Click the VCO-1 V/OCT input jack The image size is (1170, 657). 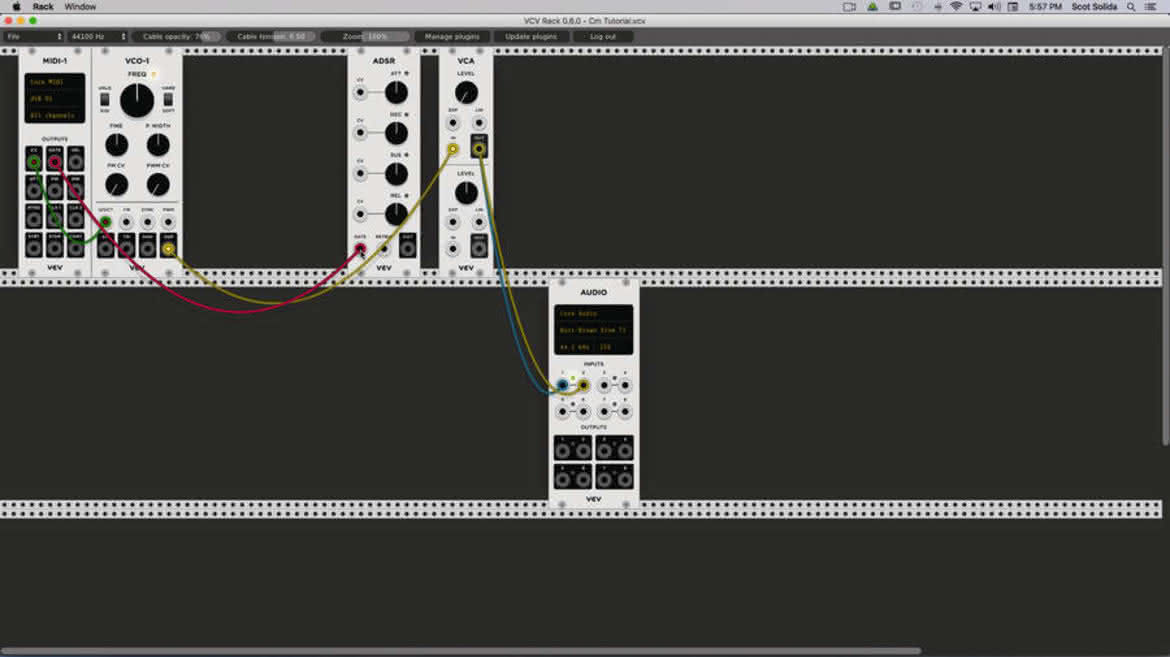(x=105, y=222)
